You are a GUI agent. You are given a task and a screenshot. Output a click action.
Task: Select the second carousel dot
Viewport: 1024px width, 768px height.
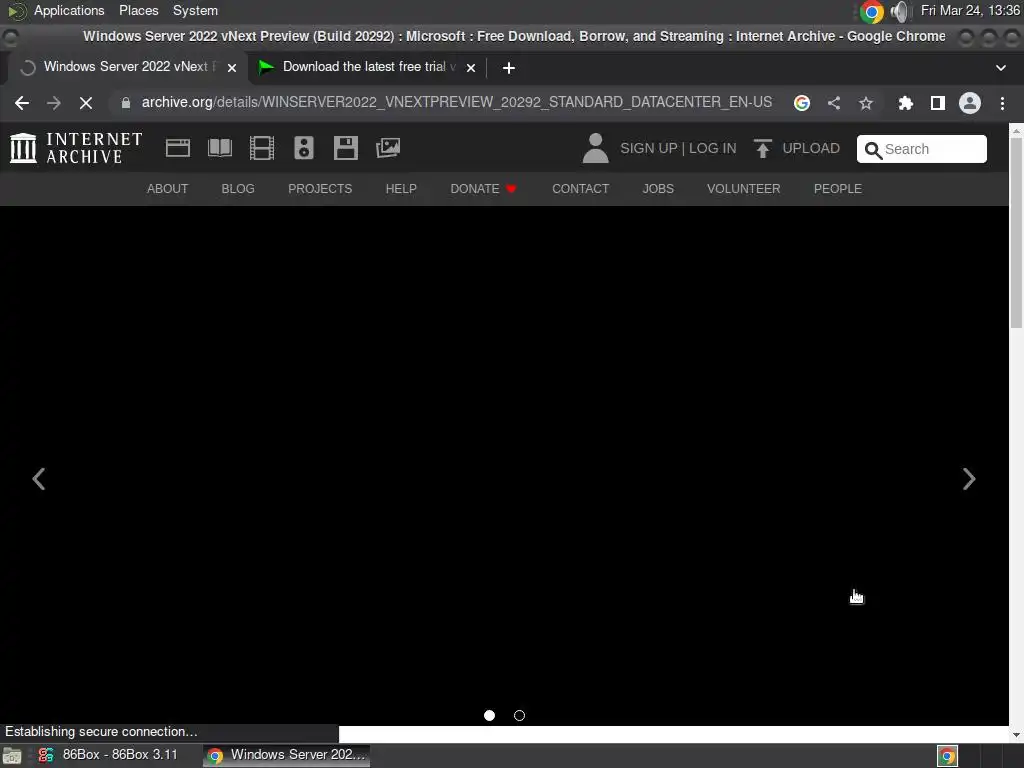click(x=519, y=716)
